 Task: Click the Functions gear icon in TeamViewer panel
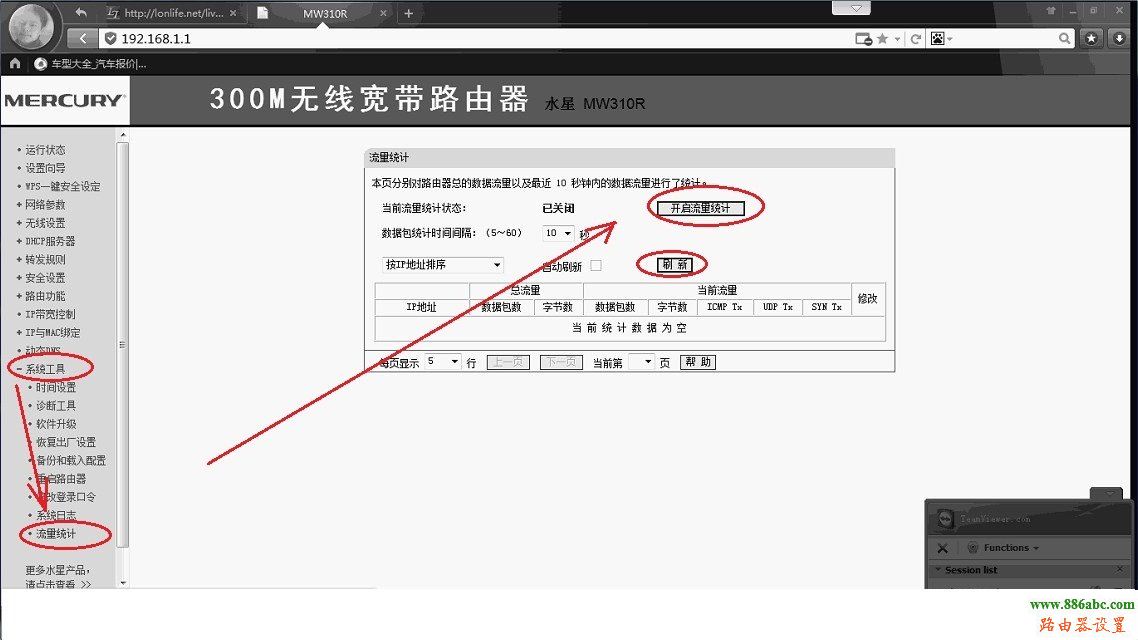tap(973, 548)
